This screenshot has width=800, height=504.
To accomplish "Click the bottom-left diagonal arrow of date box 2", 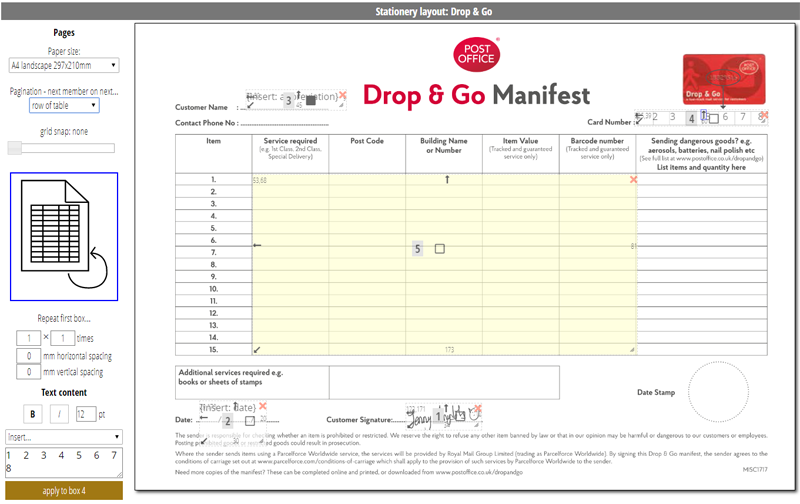I will point(204,441).
